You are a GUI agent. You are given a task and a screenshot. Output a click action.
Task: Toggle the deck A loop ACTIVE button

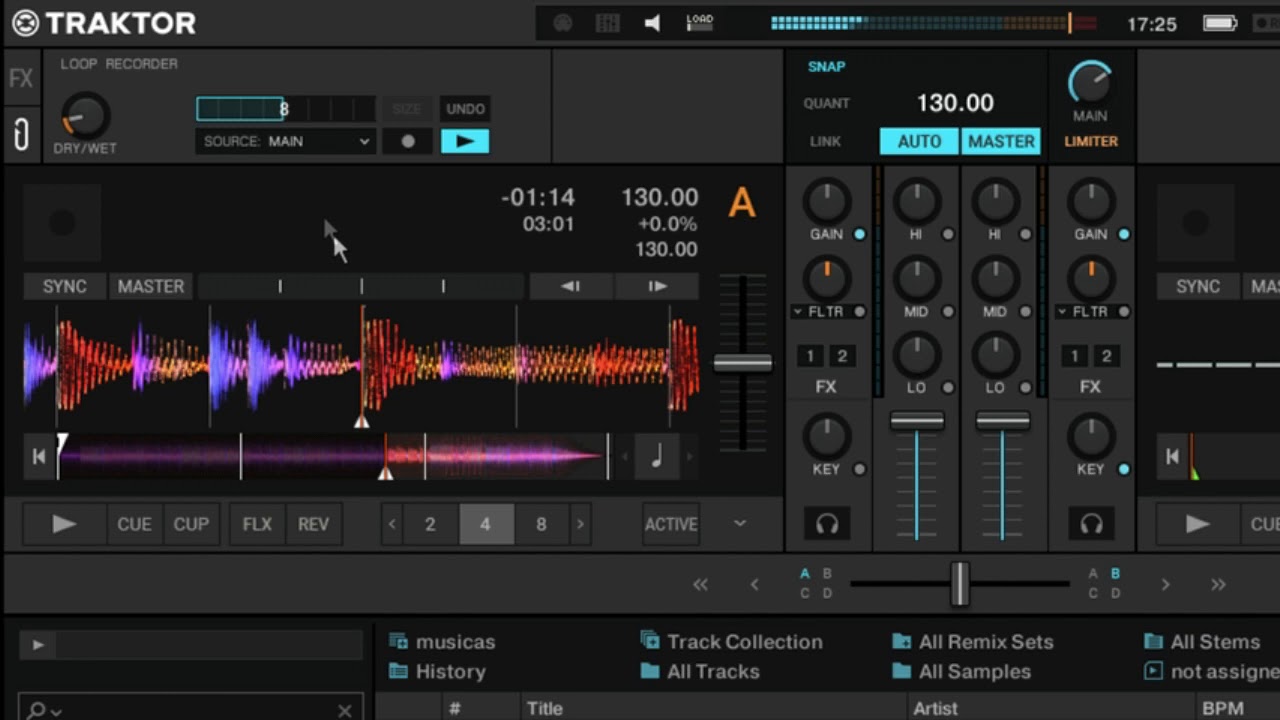tap(671, 524)
